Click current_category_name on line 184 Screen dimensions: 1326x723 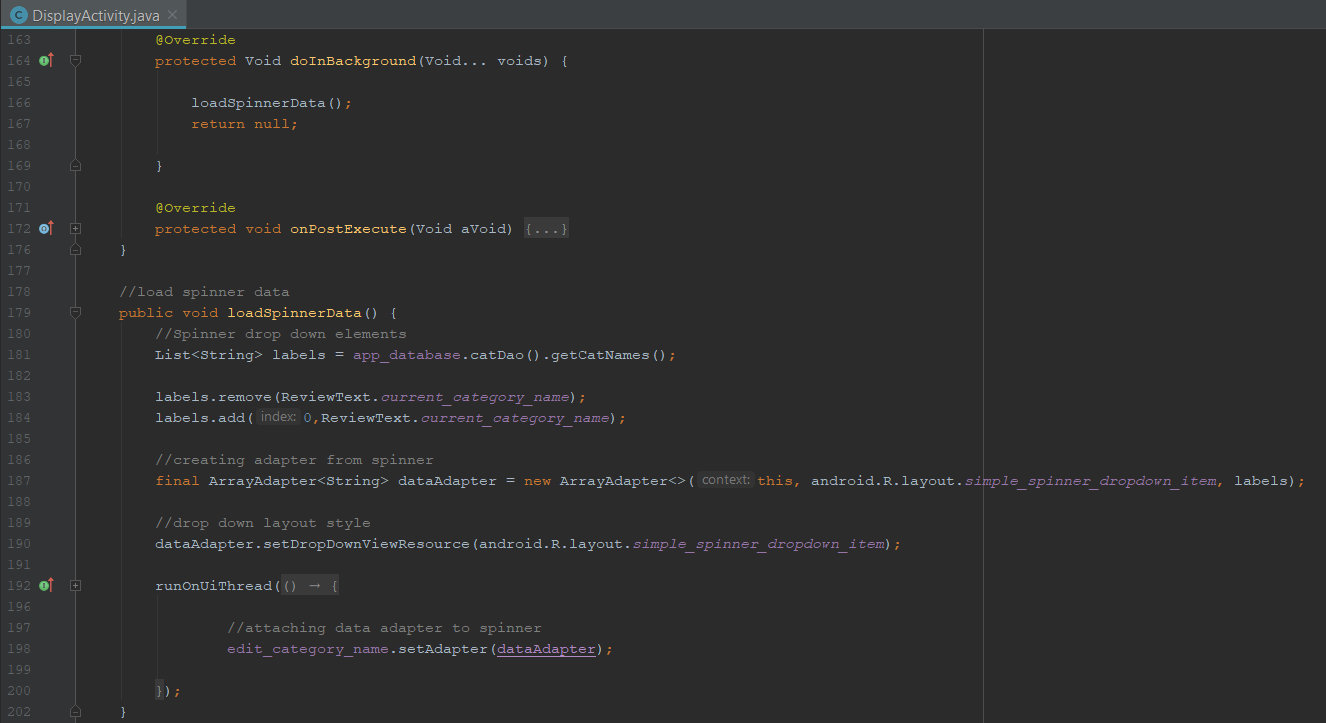[515, 418]
